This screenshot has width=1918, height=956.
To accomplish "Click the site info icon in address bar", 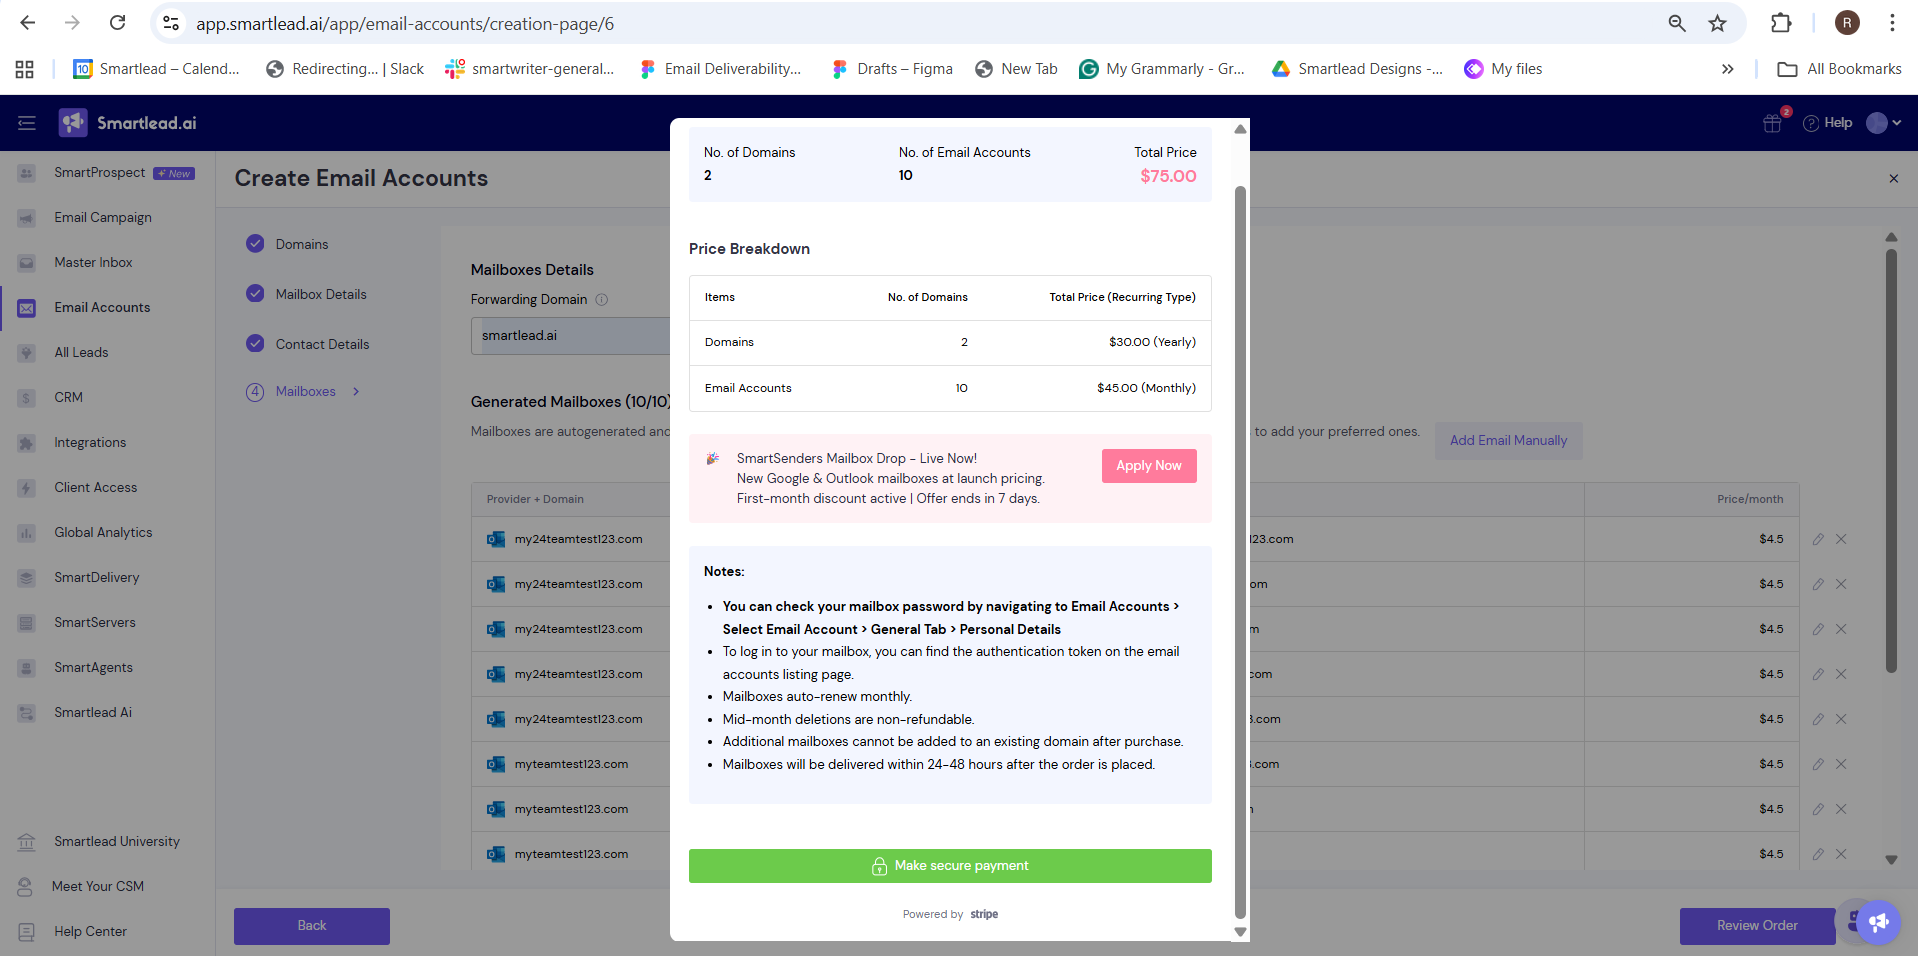I will coord(171,23).
